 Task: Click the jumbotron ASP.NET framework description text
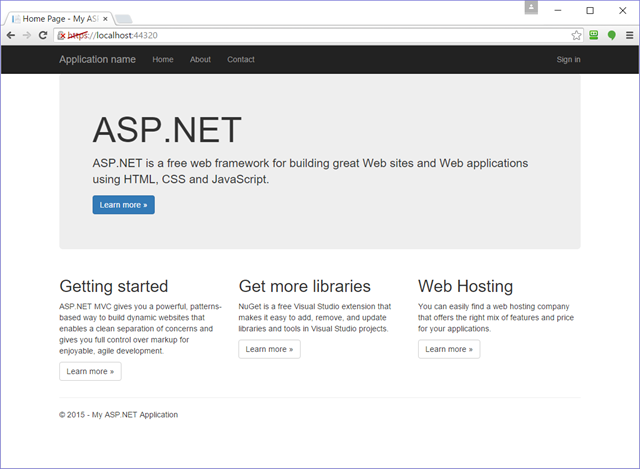(x=310, y=171)
